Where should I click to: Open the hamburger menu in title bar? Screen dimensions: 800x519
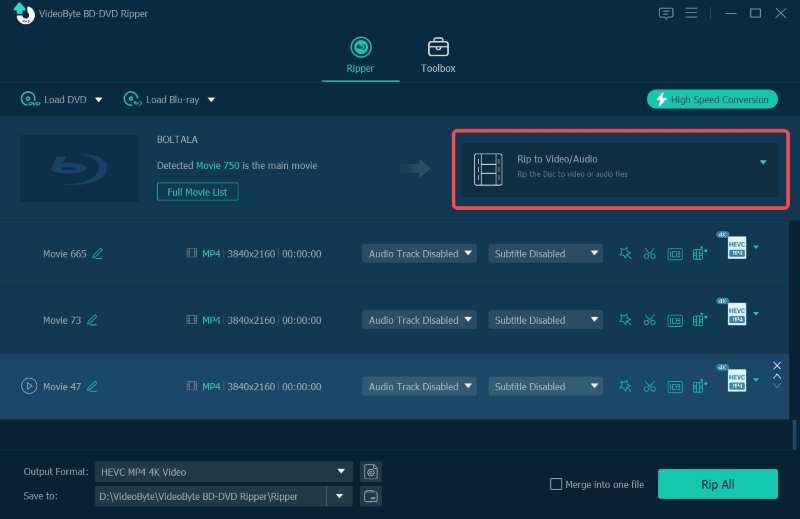coord(691,13)
